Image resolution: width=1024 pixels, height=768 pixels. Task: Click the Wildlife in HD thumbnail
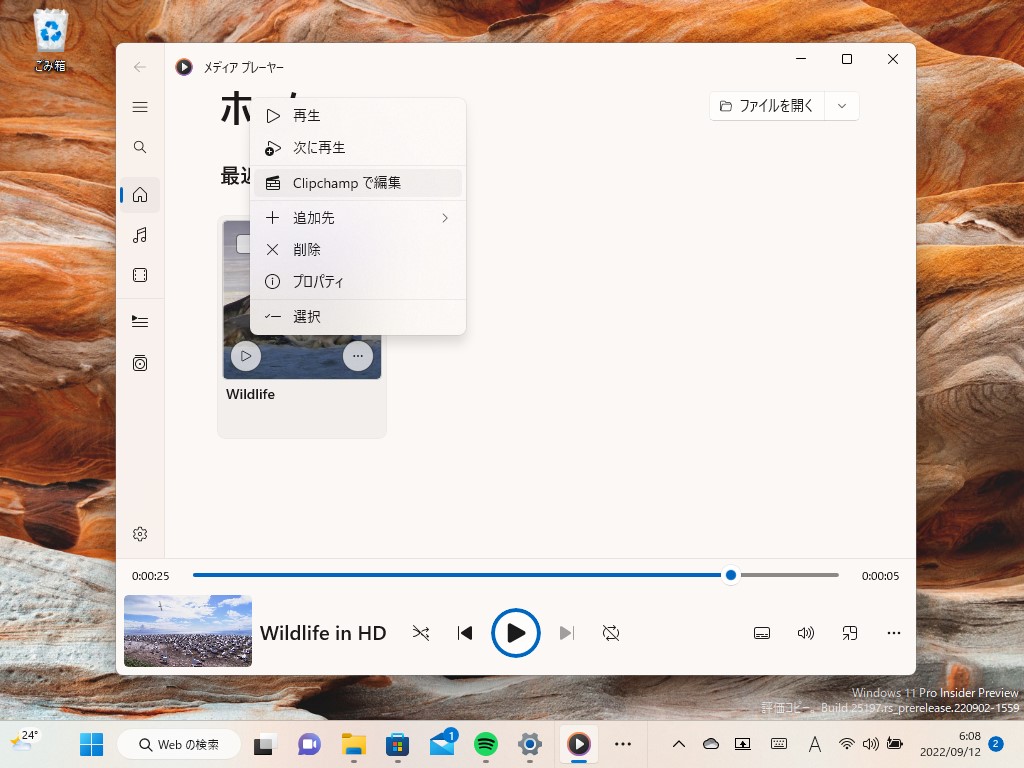[187, 631]
